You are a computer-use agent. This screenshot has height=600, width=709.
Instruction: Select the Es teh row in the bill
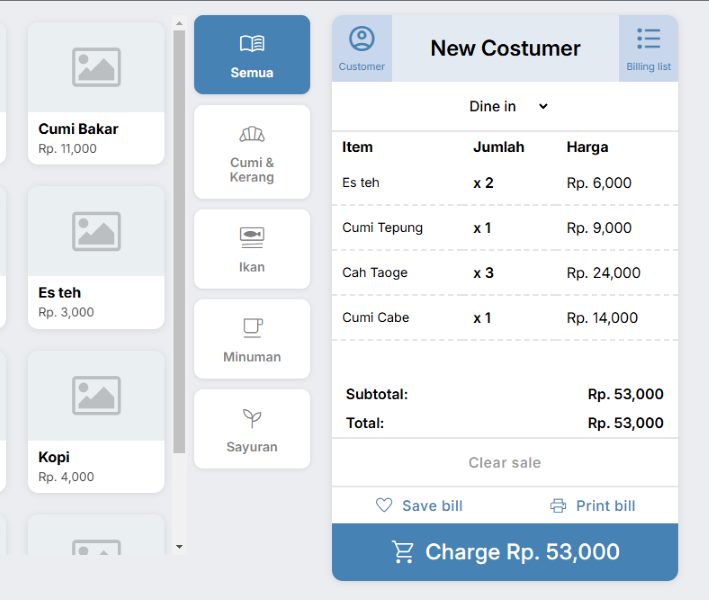click(505, 183)
